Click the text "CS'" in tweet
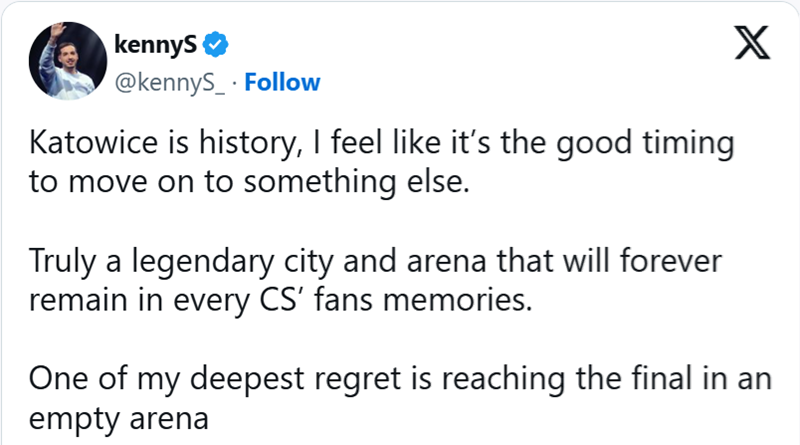800x445 pixels. (279, 300)
